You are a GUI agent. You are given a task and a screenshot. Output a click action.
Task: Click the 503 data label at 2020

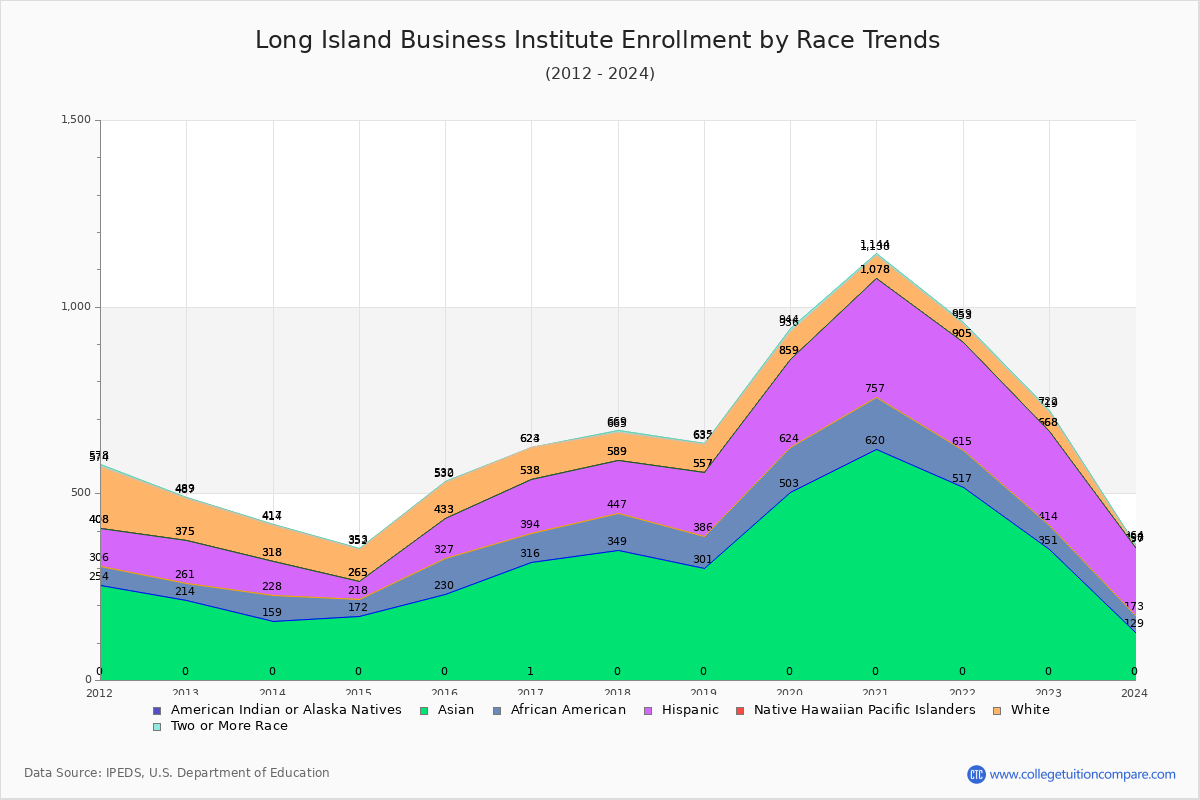tap(789, 483)
